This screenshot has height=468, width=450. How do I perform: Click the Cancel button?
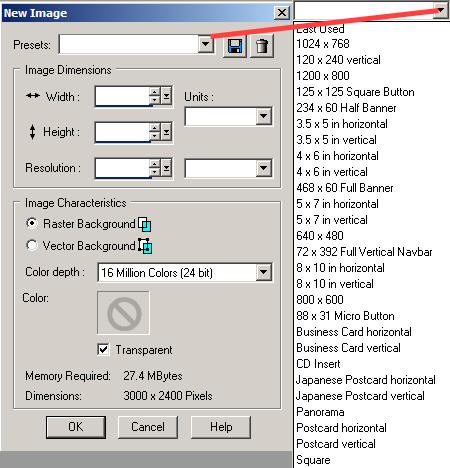[148, 427]
